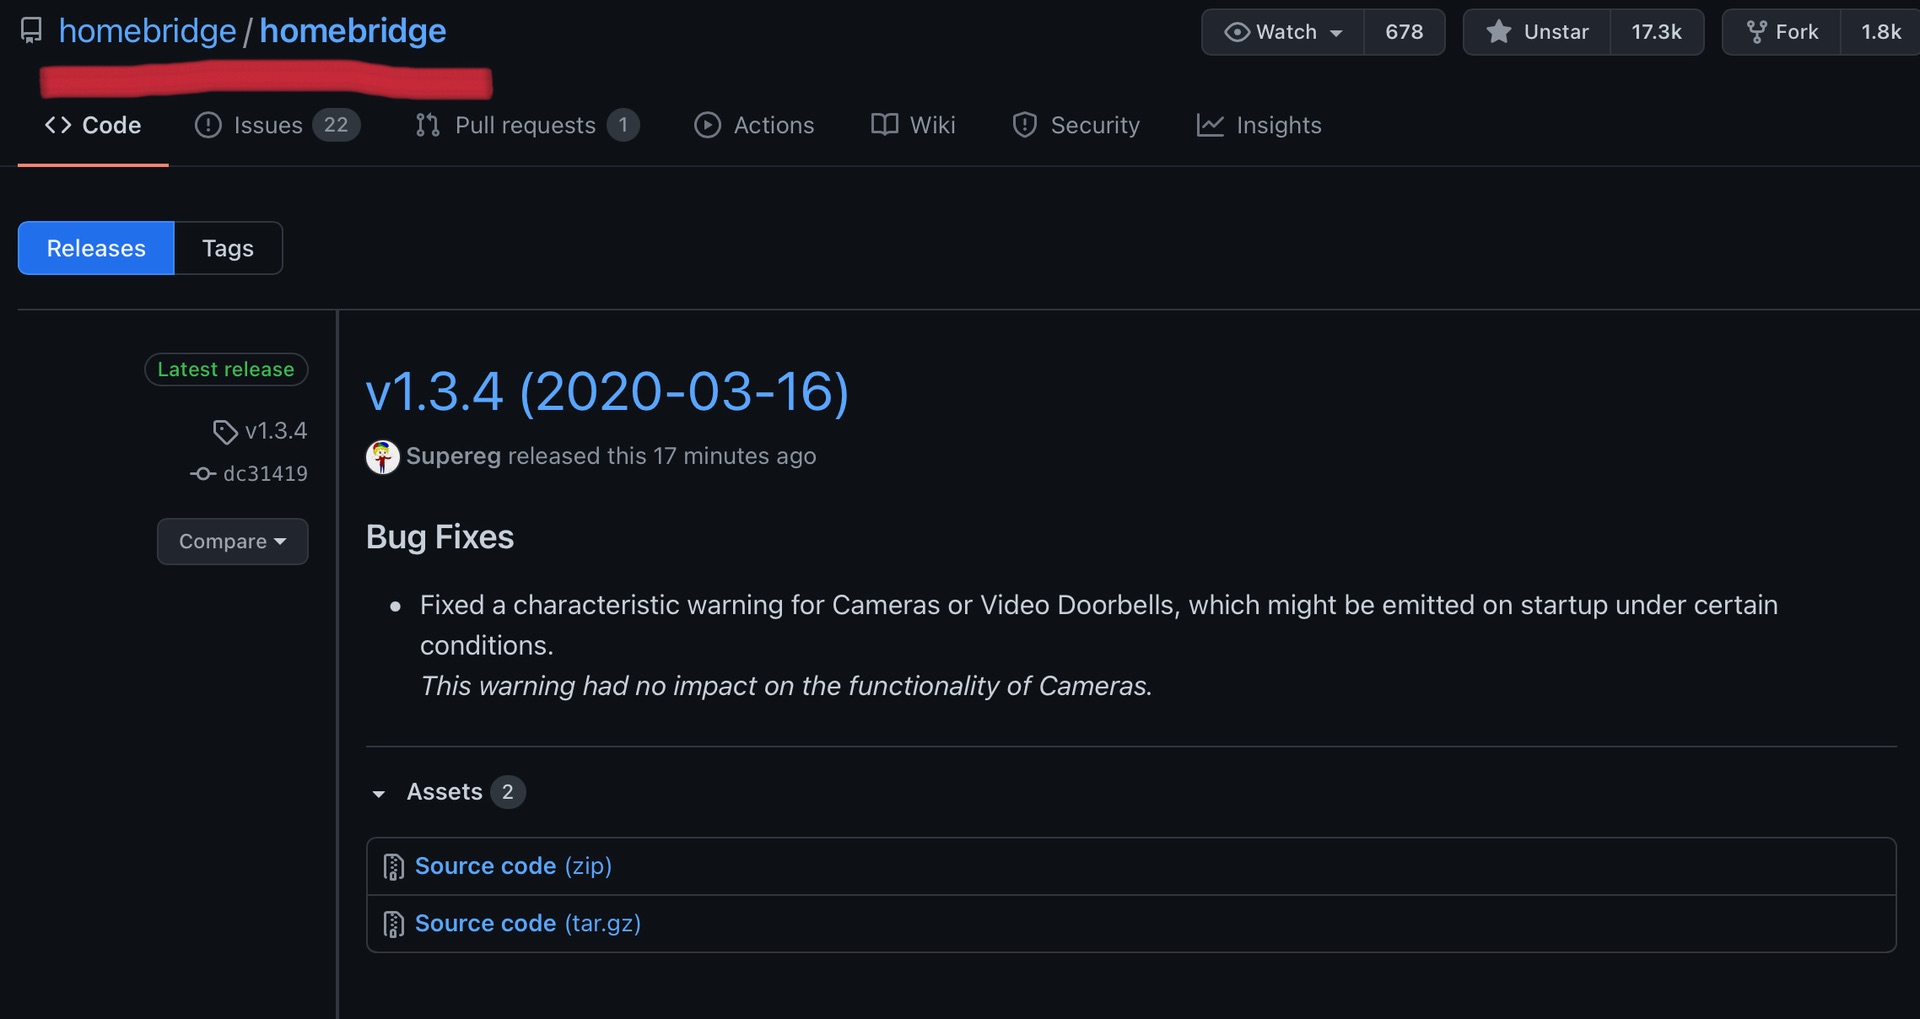Click the zip file icon for Source code
1920x1019 pixels.
(394, 867)
